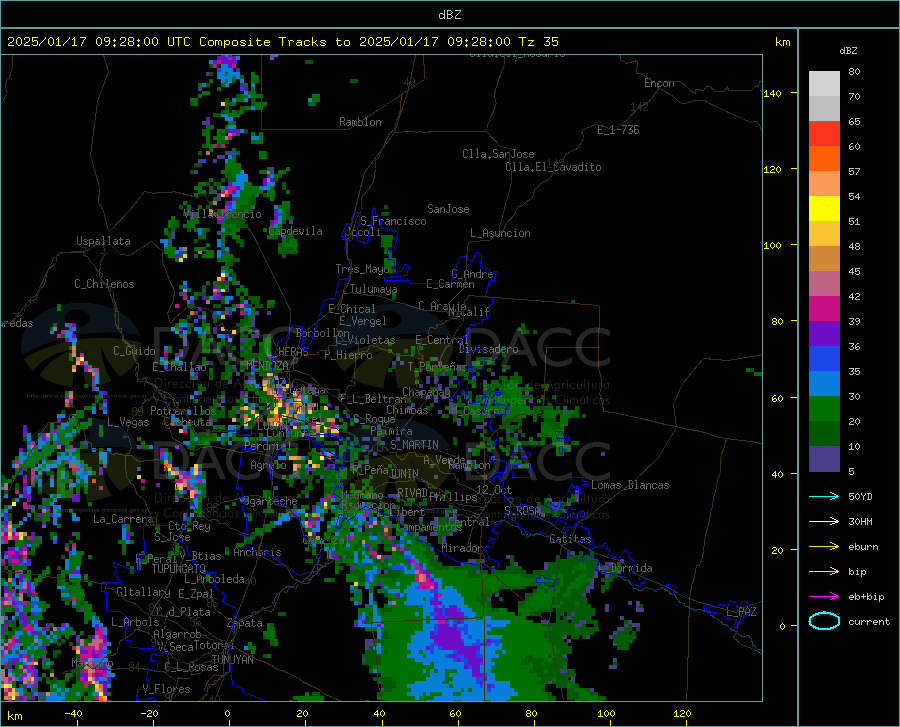Screen dimensions: 900x727
Task: Click the E_1-736 label
Action: tap(618, 130)
